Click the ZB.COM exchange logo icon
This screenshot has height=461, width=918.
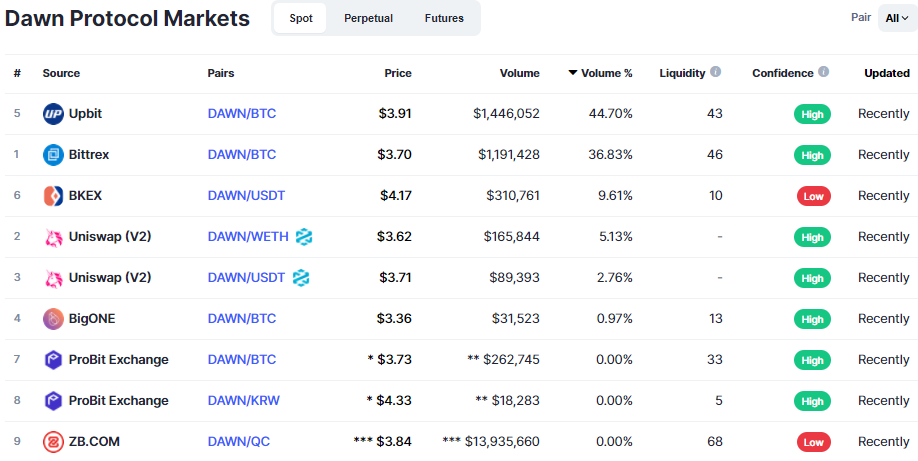click(53, 442)
